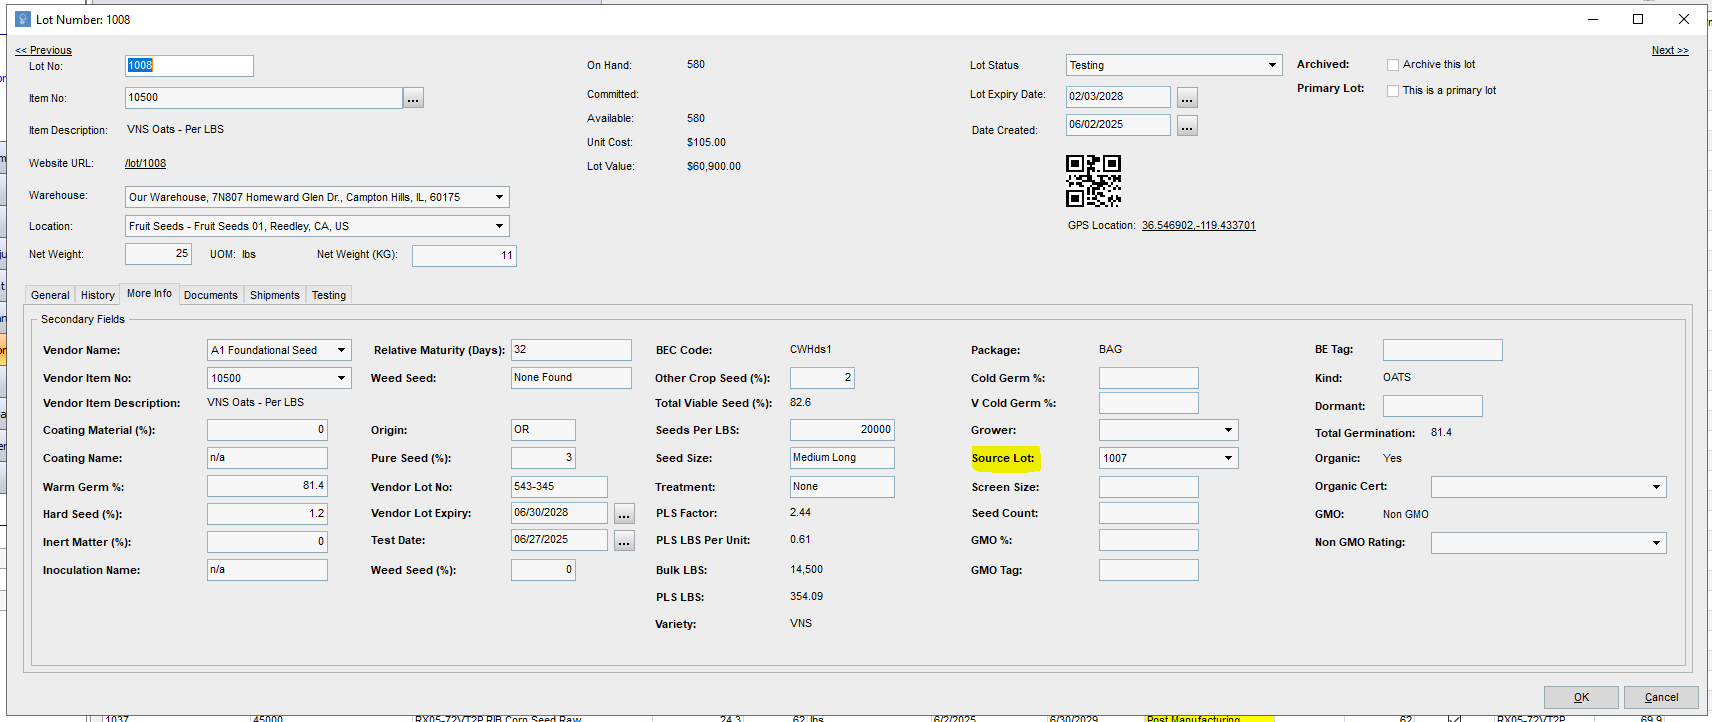Image resolution: width=1712 pixels, height=722 pixels.
Task: Open the GPS Location coordinates link
Action: coord(1199,225)
